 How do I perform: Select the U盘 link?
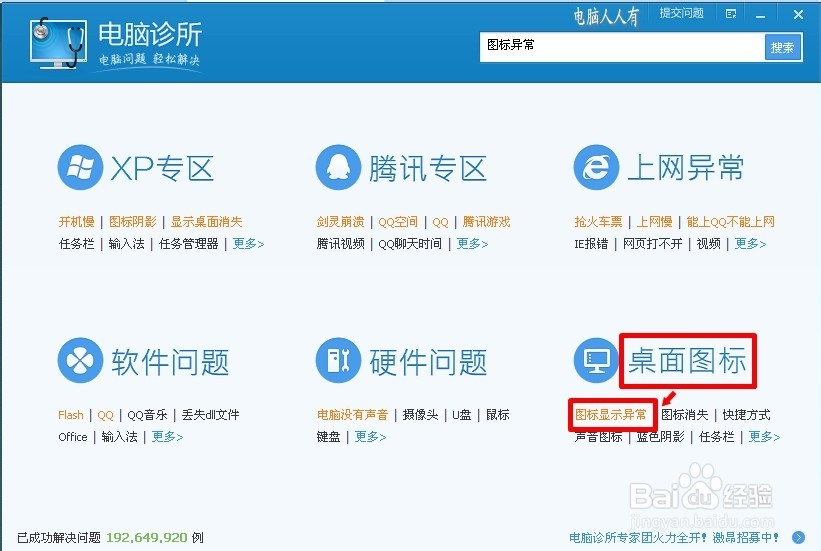click(x=462, y=415)
